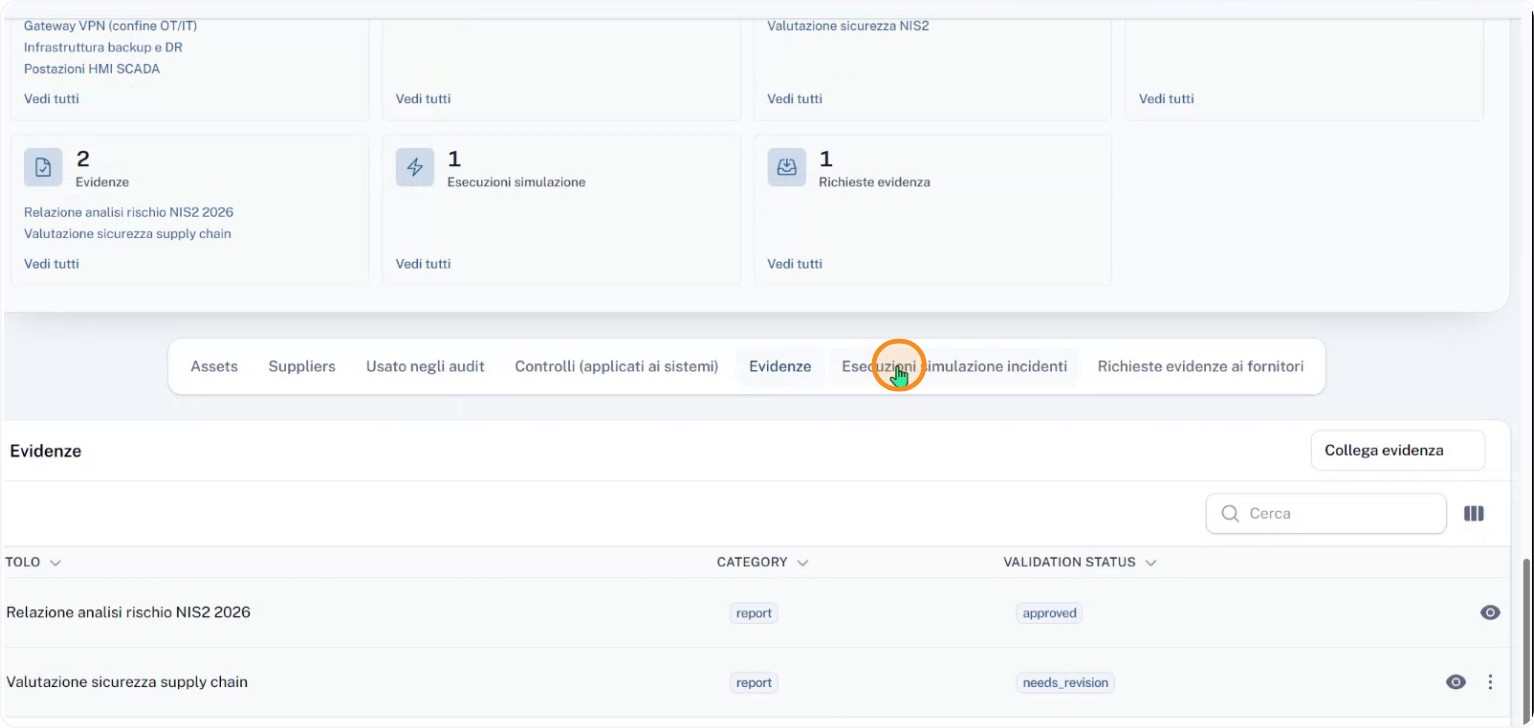The width and height of the screenshot is (1534, 728).
Task: Switch to Richieste evidenze ai fornitori tab
Action: tap(1200, 366)
